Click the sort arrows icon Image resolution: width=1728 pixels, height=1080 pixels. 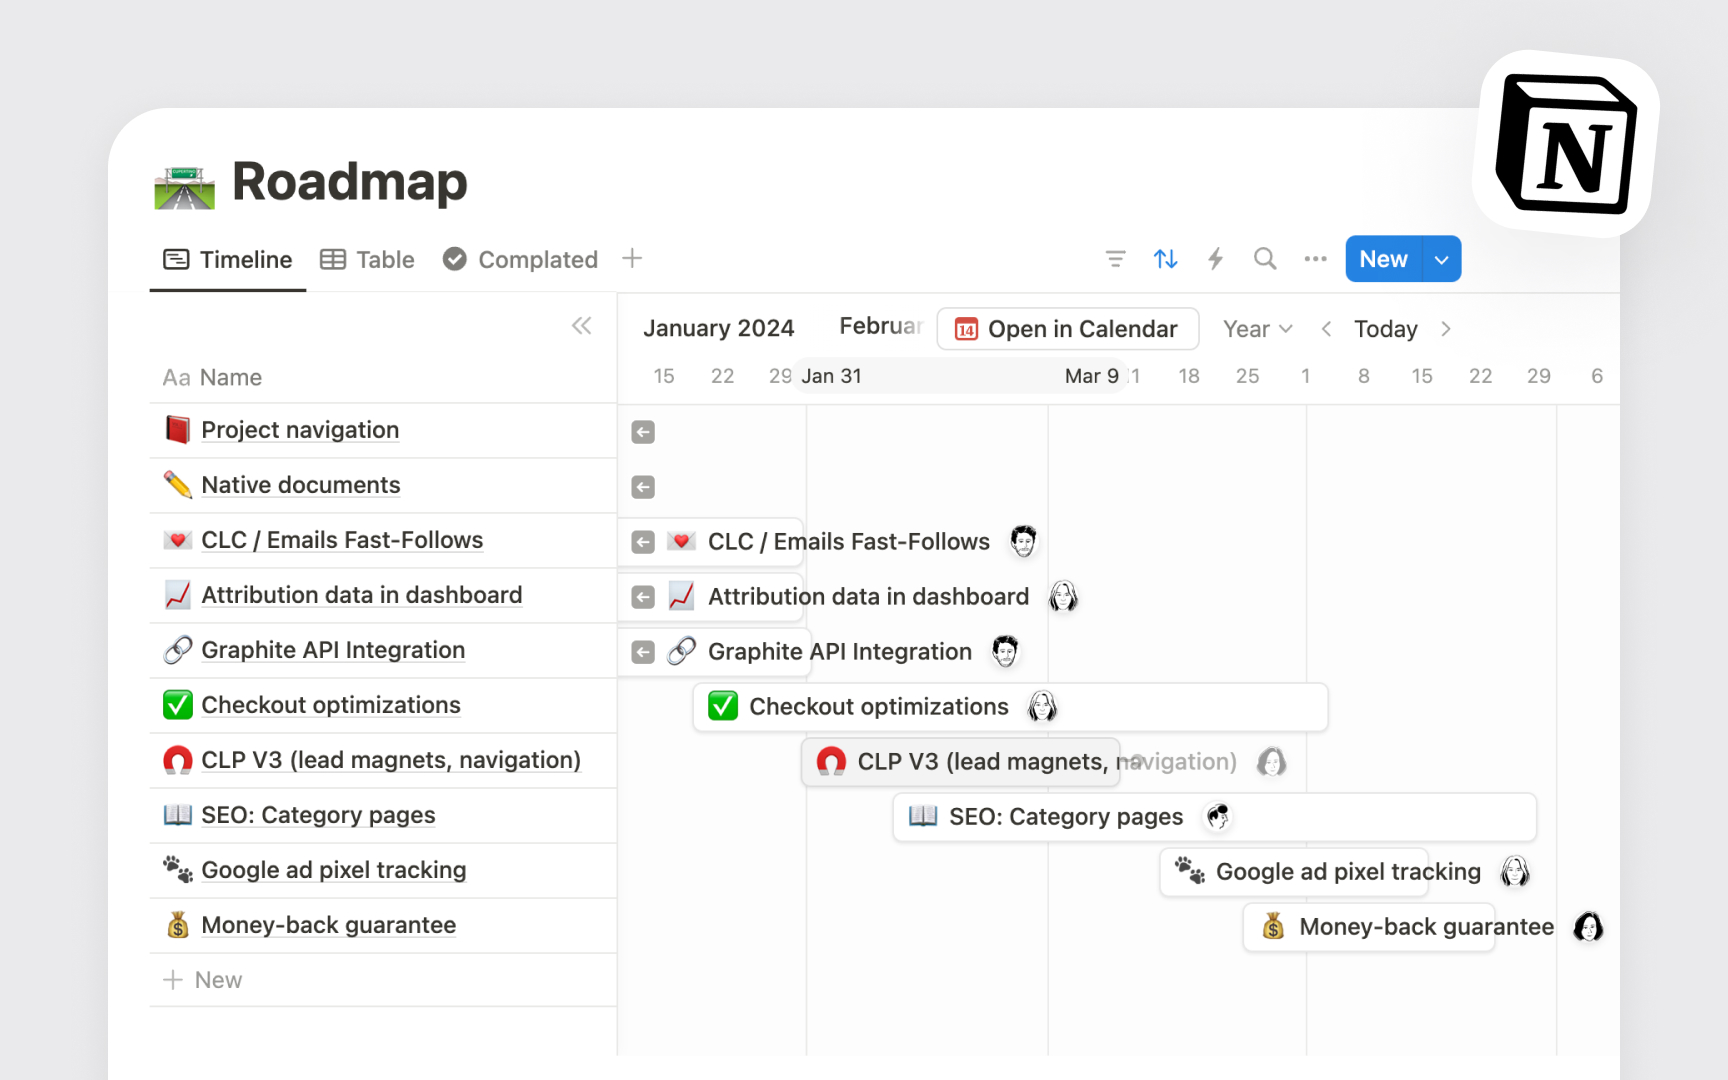click(x=1165, y=258)
